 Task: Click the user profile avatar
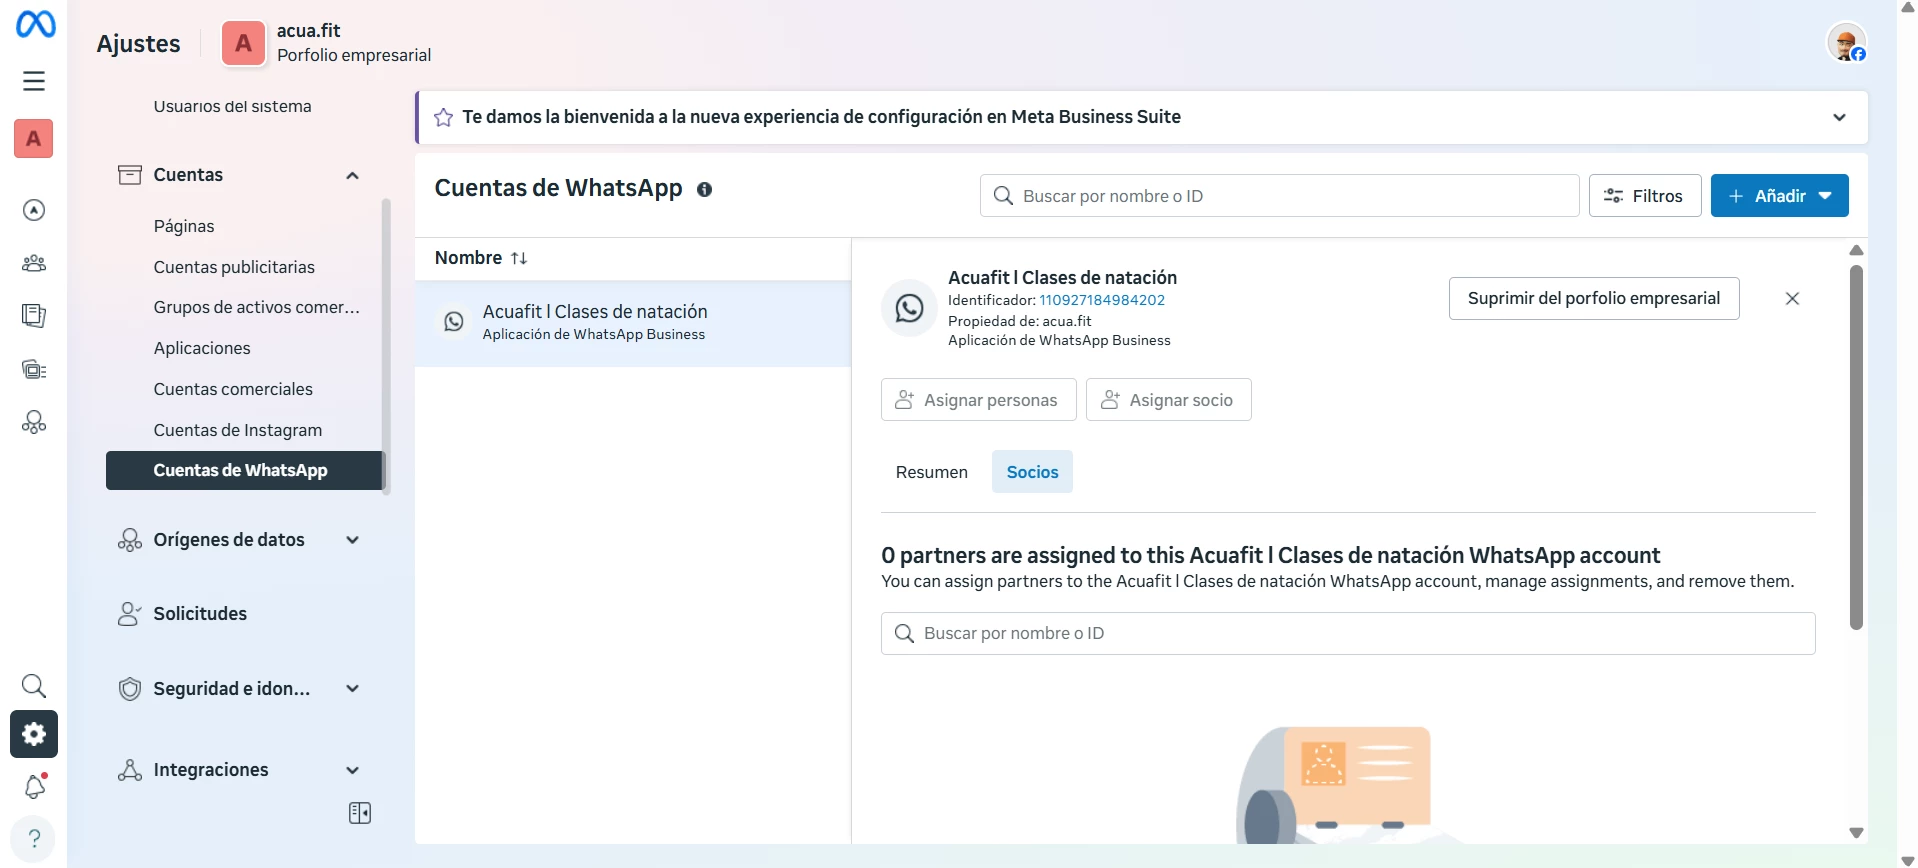[1846, 43]
